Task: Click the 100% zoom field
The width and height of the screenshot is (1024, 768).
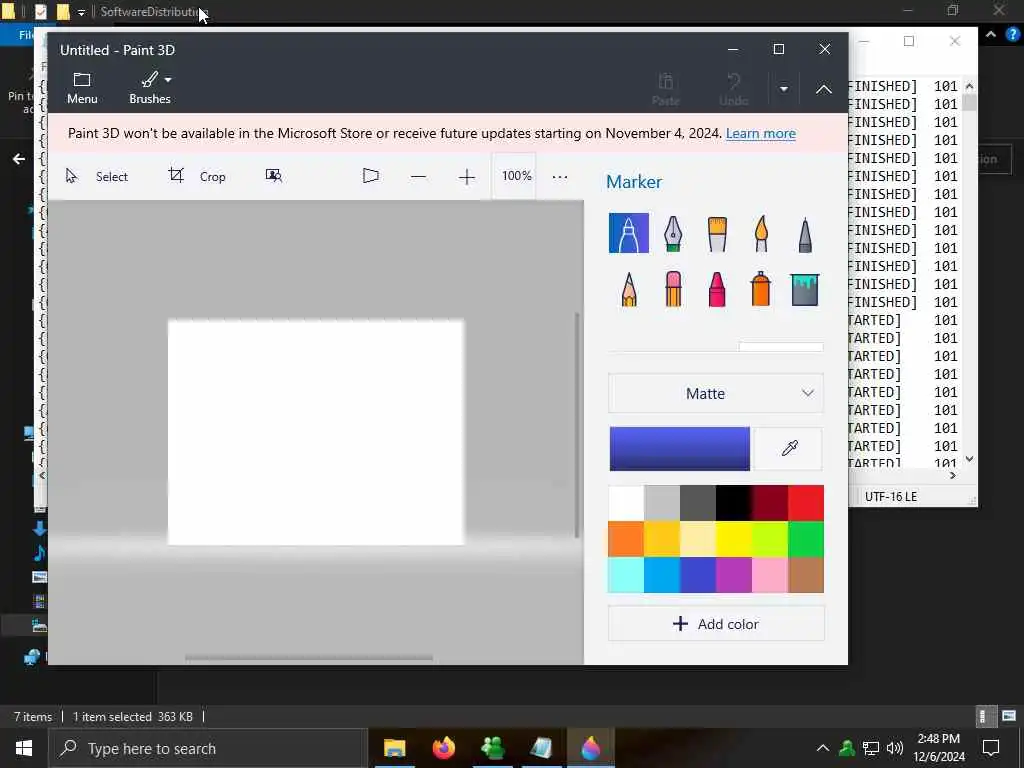Action: [x=516, y=176]
